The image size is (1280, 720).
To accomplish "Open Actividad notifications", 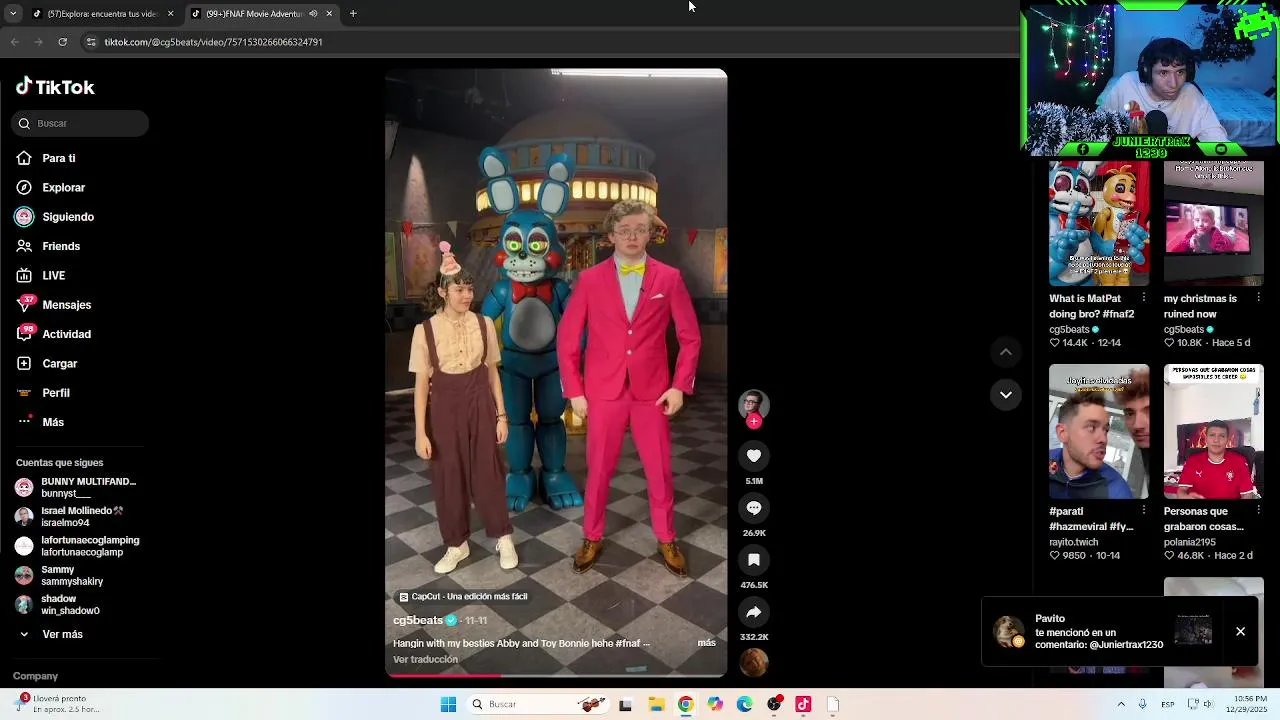I will (66, 334).
